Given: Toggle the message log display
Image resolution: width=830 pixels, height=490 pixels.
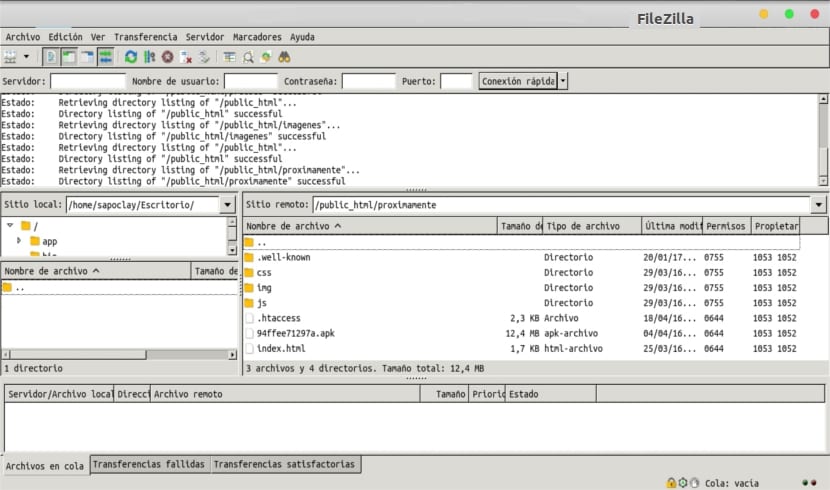Looking at the screenshot, I should pyautogui.click(x=51, y=57).
